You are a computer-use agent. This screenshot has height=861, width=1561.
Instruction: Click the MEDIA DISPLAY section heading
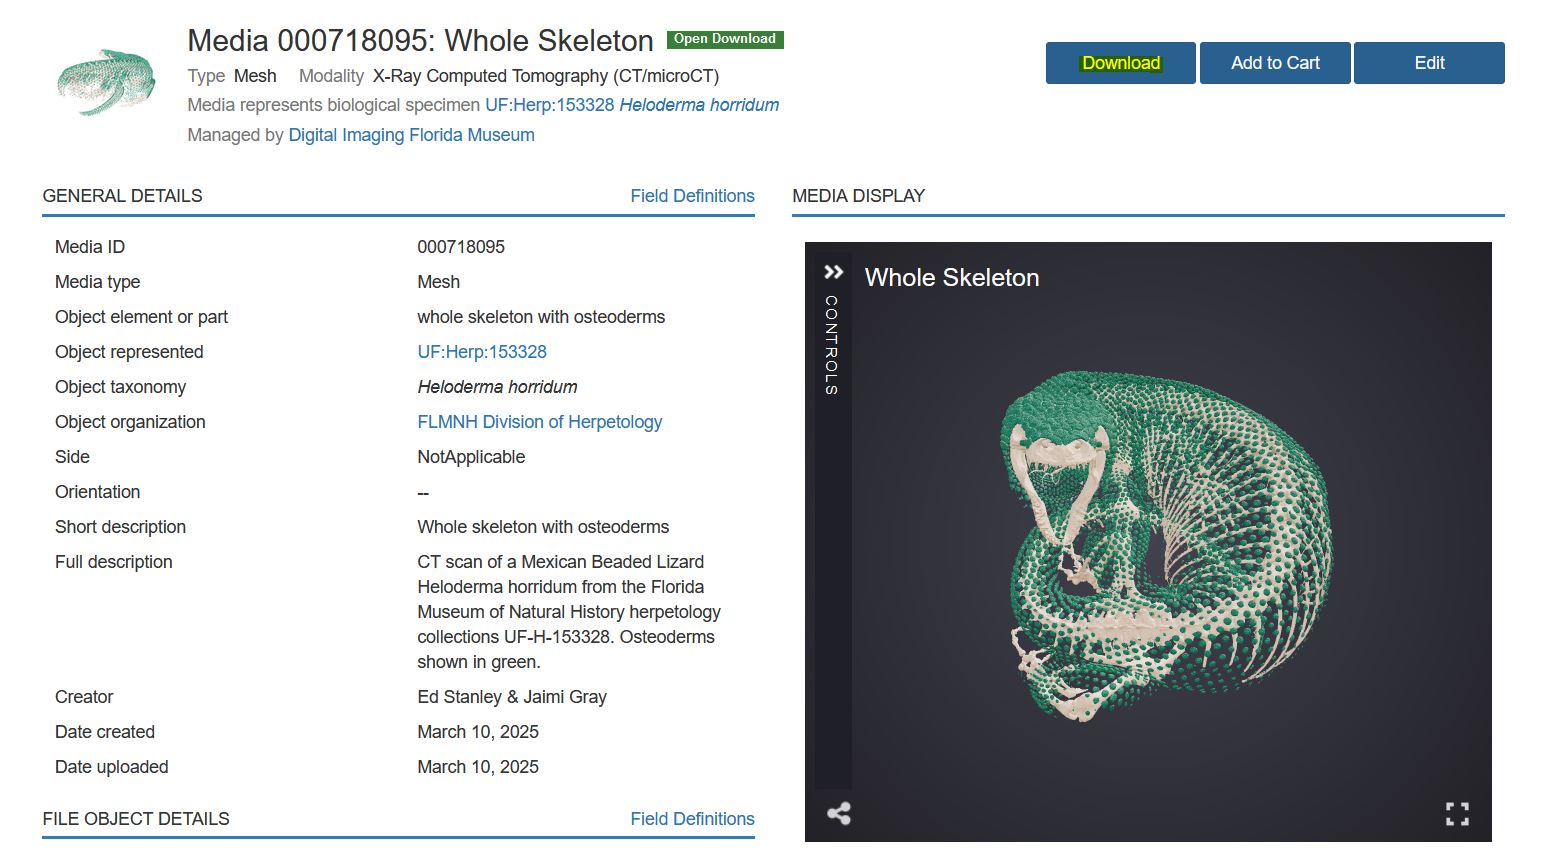click(858, 196)
